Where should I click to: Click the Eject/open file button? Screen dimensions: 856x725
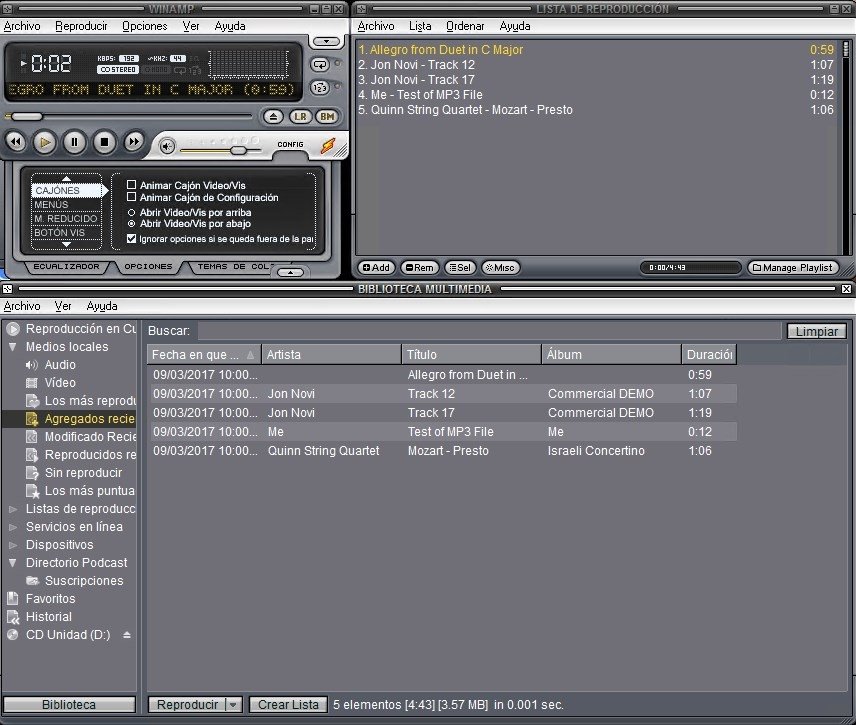click(x=273, y=116)
